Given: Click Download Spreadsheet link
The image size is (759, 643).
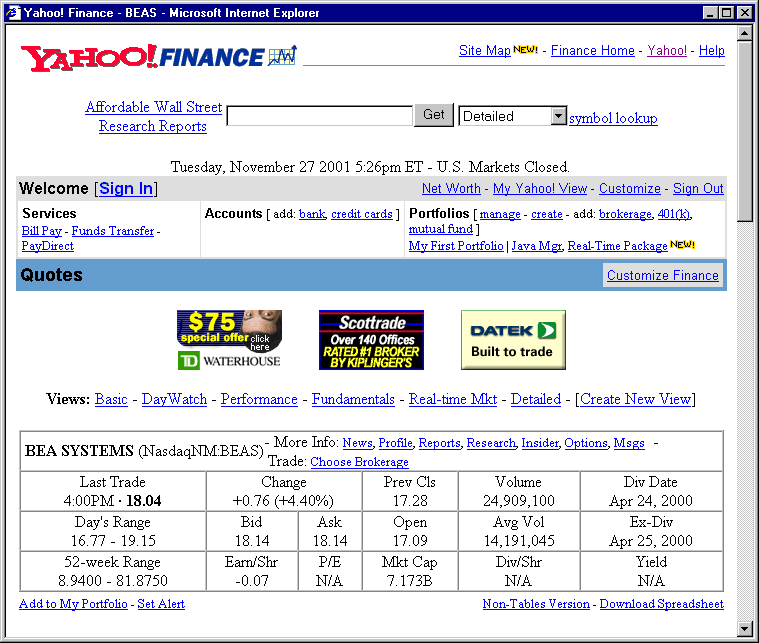Looking at the screenshot, I should pyautogui.click(x=662, y=604).
